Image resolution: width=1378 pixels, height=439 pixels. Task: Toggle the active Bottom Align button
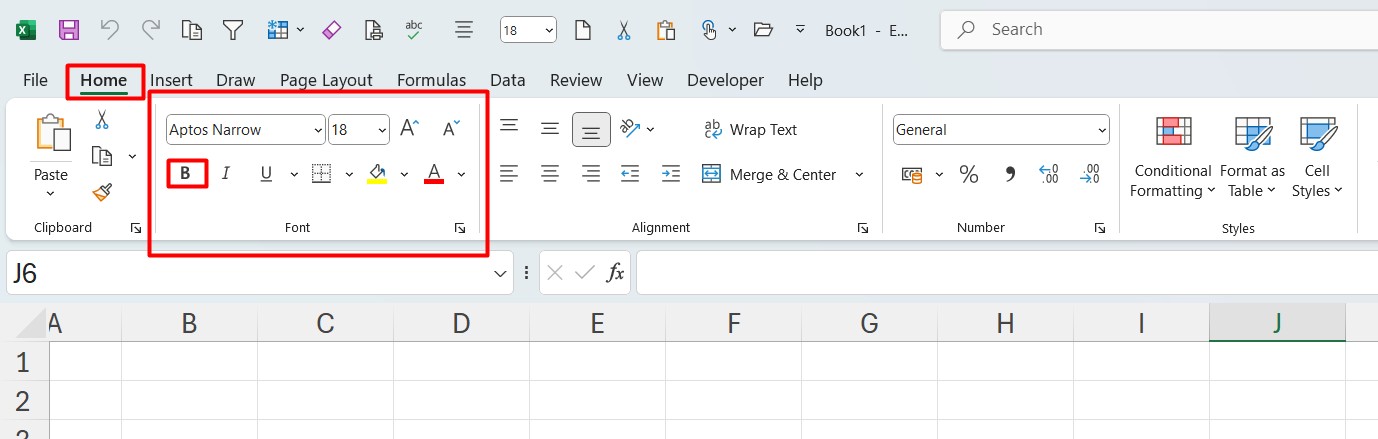tap(591, 129)
